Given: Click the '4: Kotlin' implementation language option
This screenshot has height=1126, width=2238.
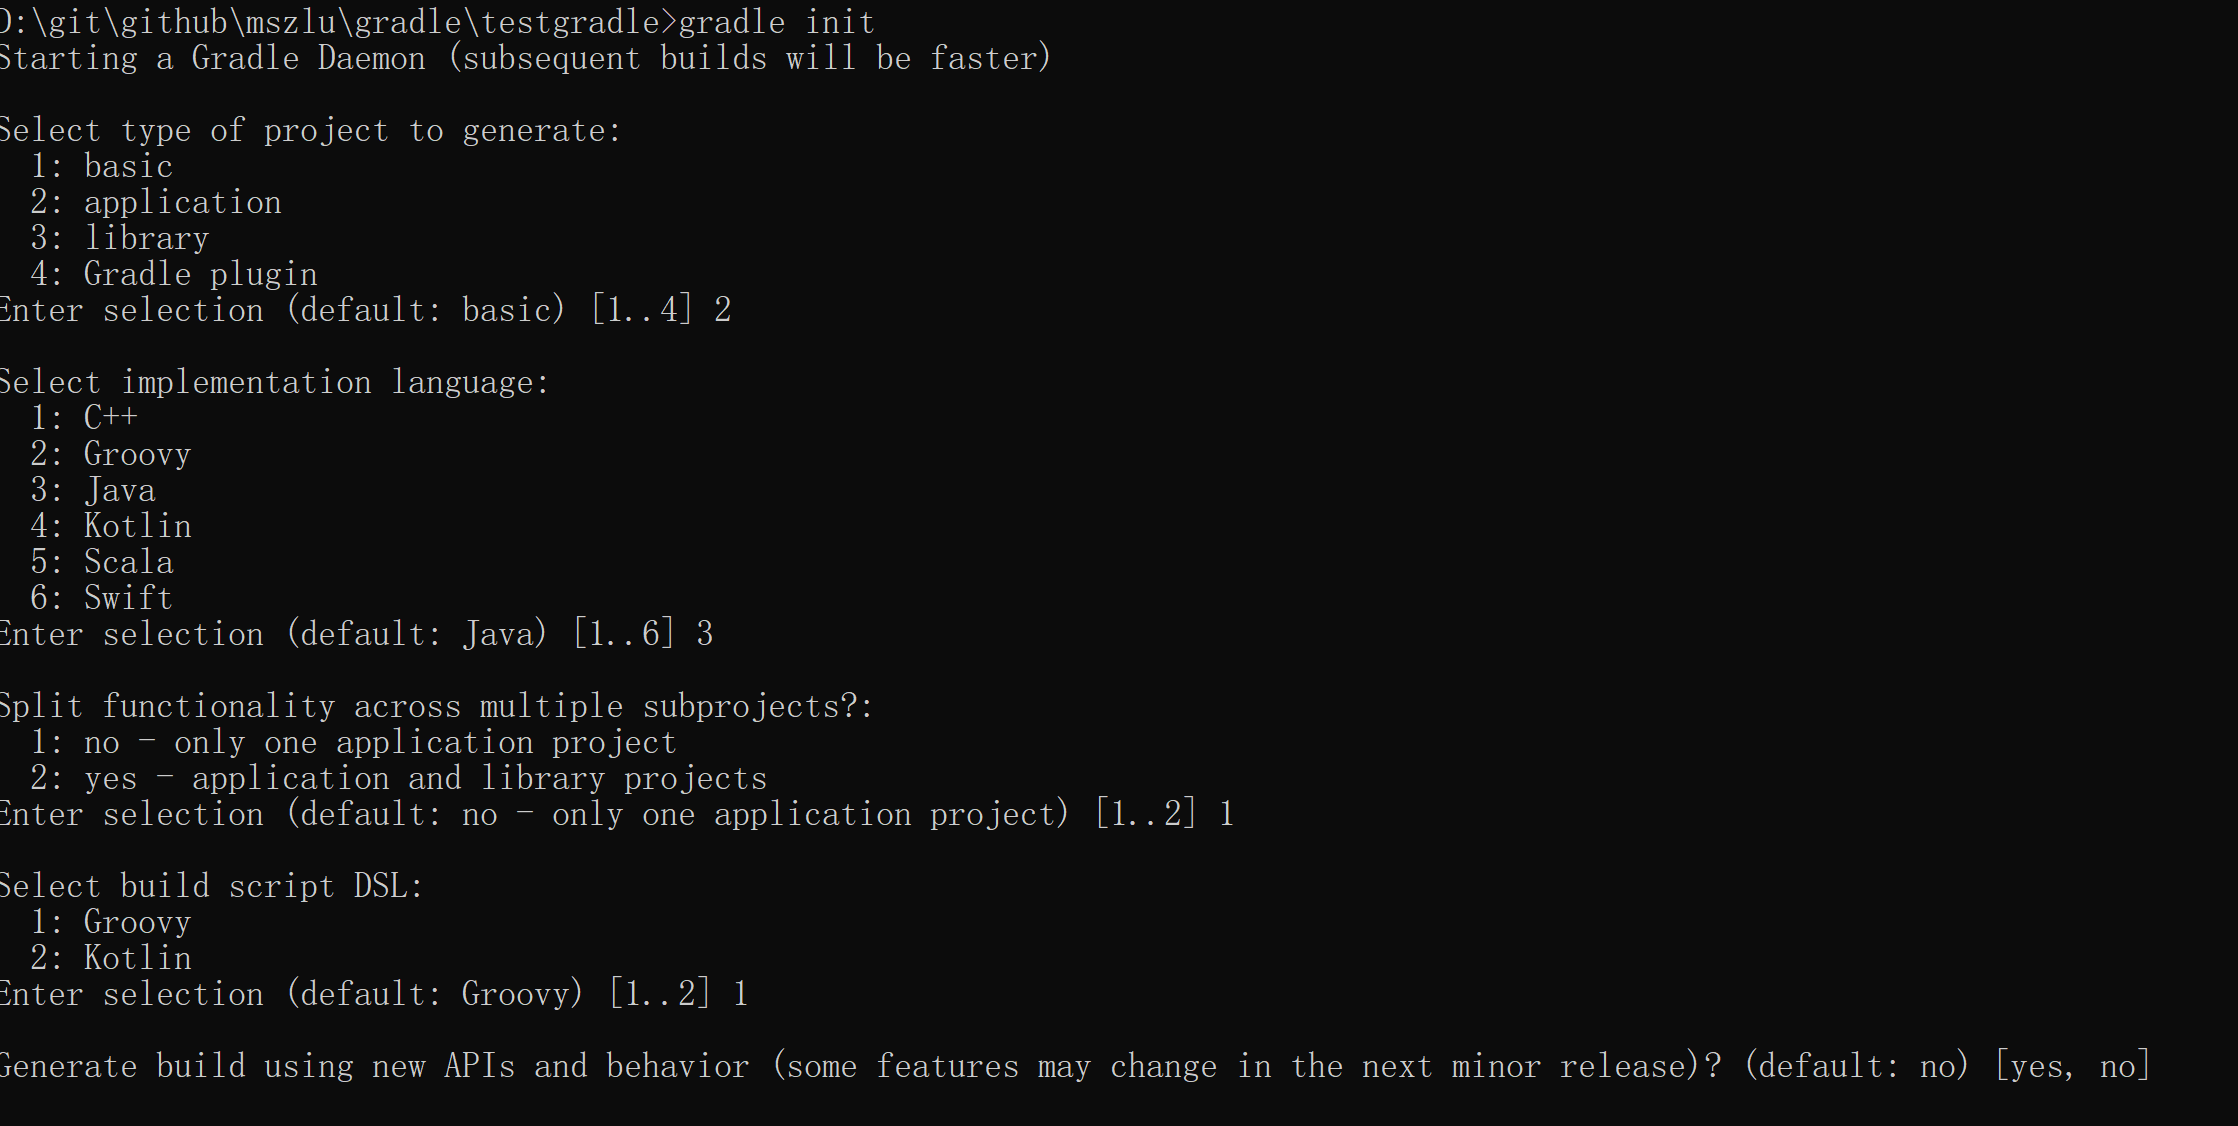Looking at the screenshot, I should [x=111, y=526].
